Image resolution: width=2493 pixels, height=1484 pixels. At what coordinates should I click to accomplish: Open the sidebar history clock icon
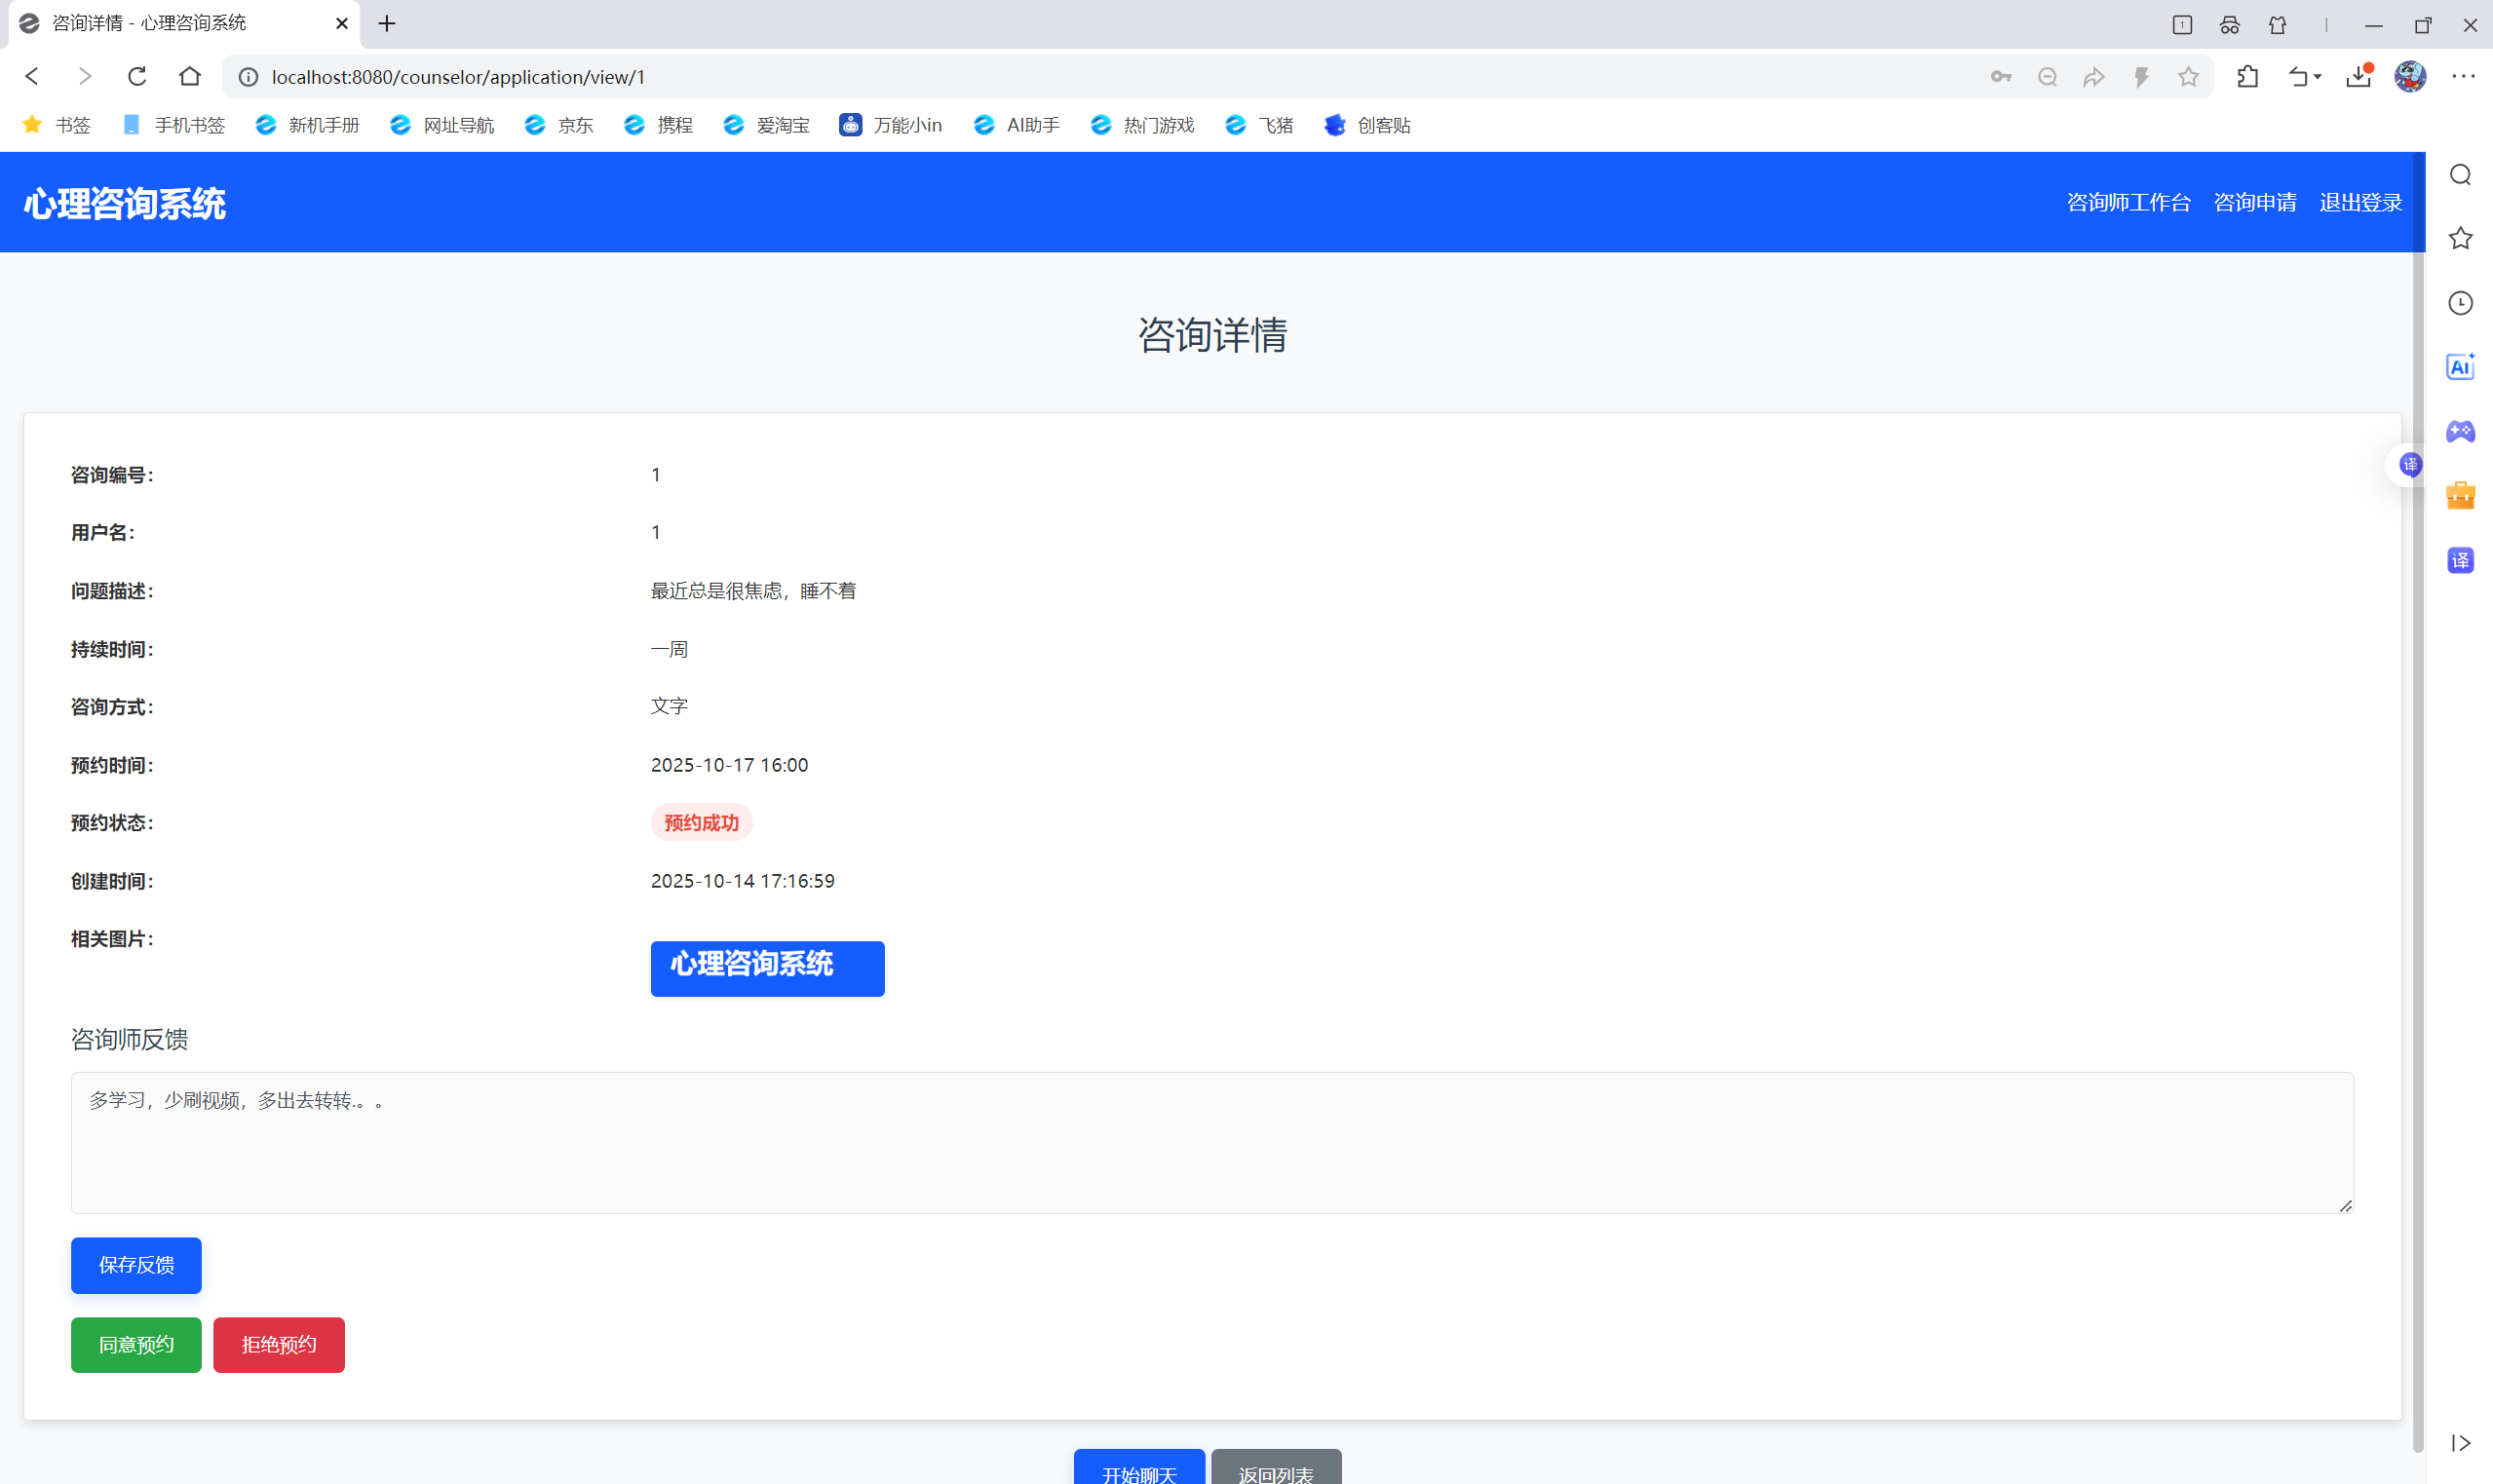pos(2460,303)
